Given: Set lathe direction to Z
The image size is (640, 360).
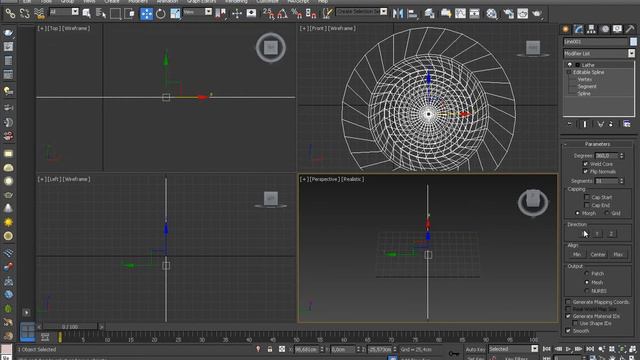Looking at the screenshot, I should (611, 234).
